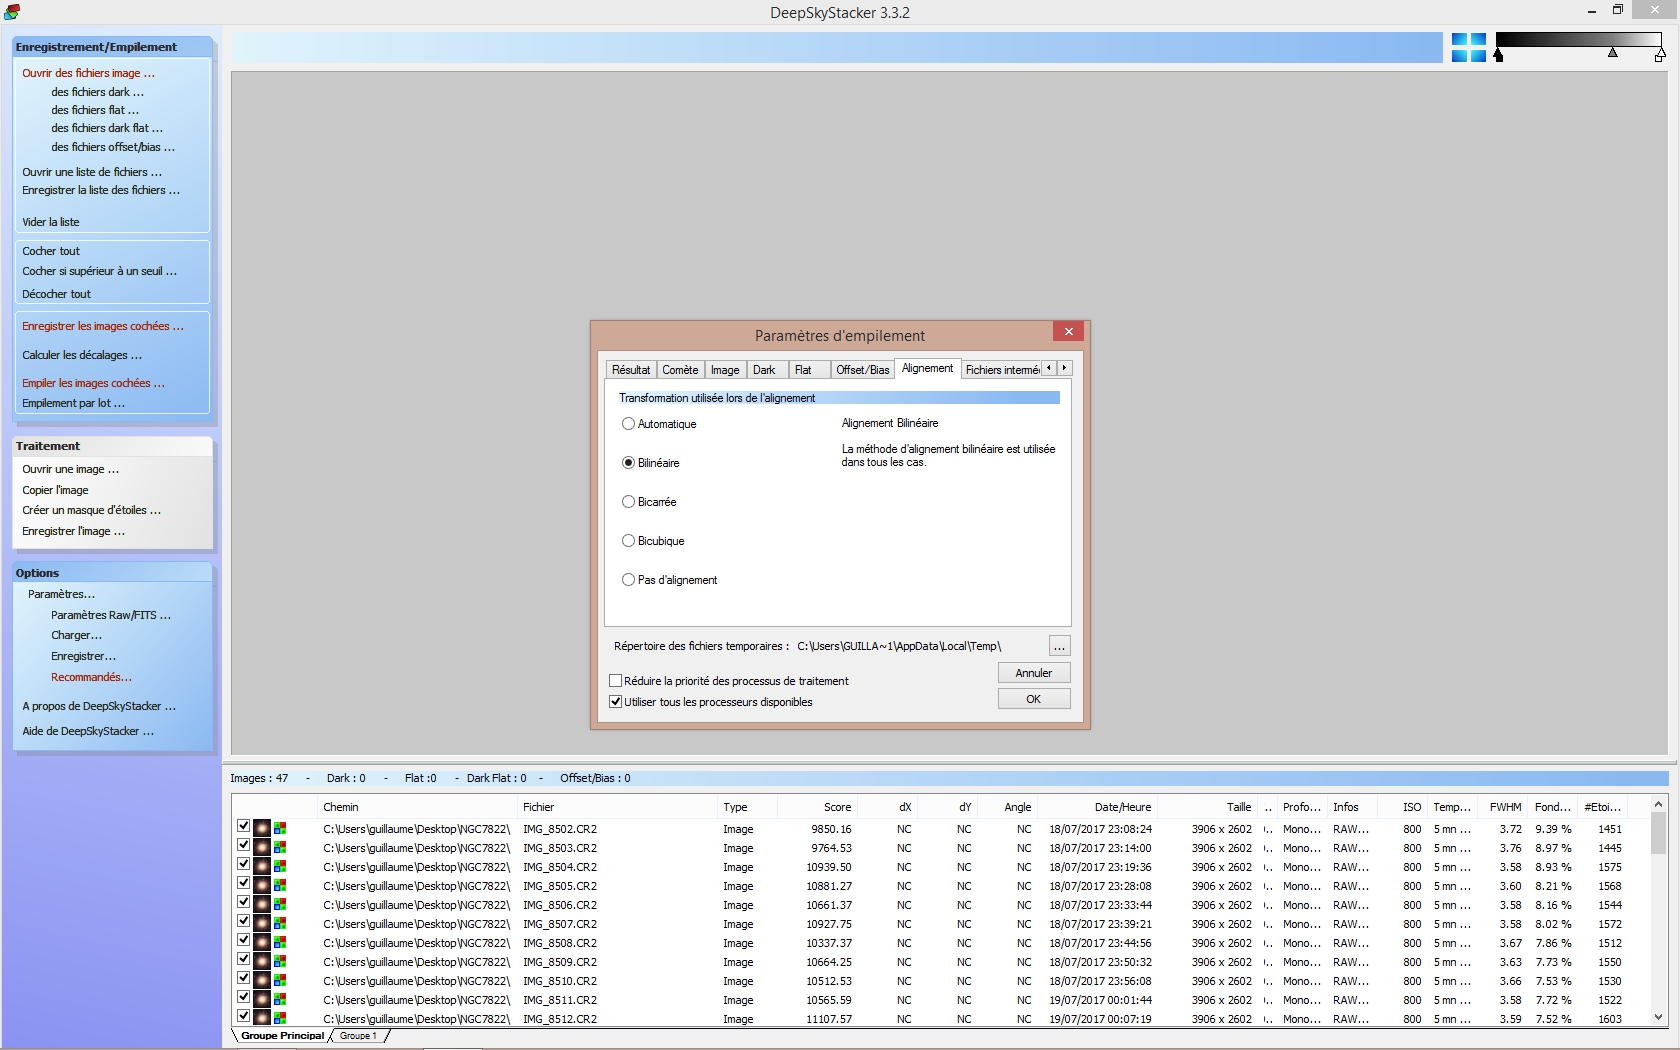Click the star thumbnail icon for IMG_8511.CR2
1680x1050 pixels.
click(x=262, y=999)
